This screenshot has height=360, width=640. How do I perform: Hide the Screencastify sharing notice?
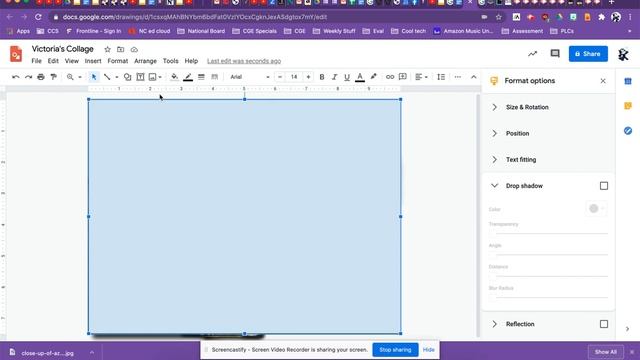(x=429, y=350)
